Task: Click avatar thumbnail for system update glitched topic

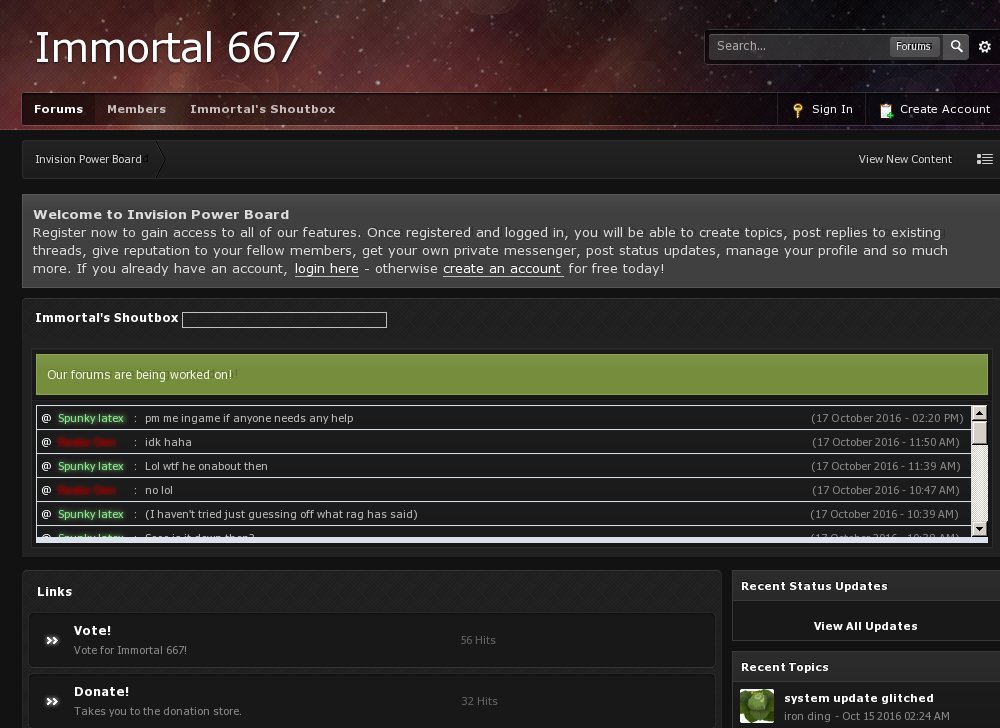Action: 757,706
